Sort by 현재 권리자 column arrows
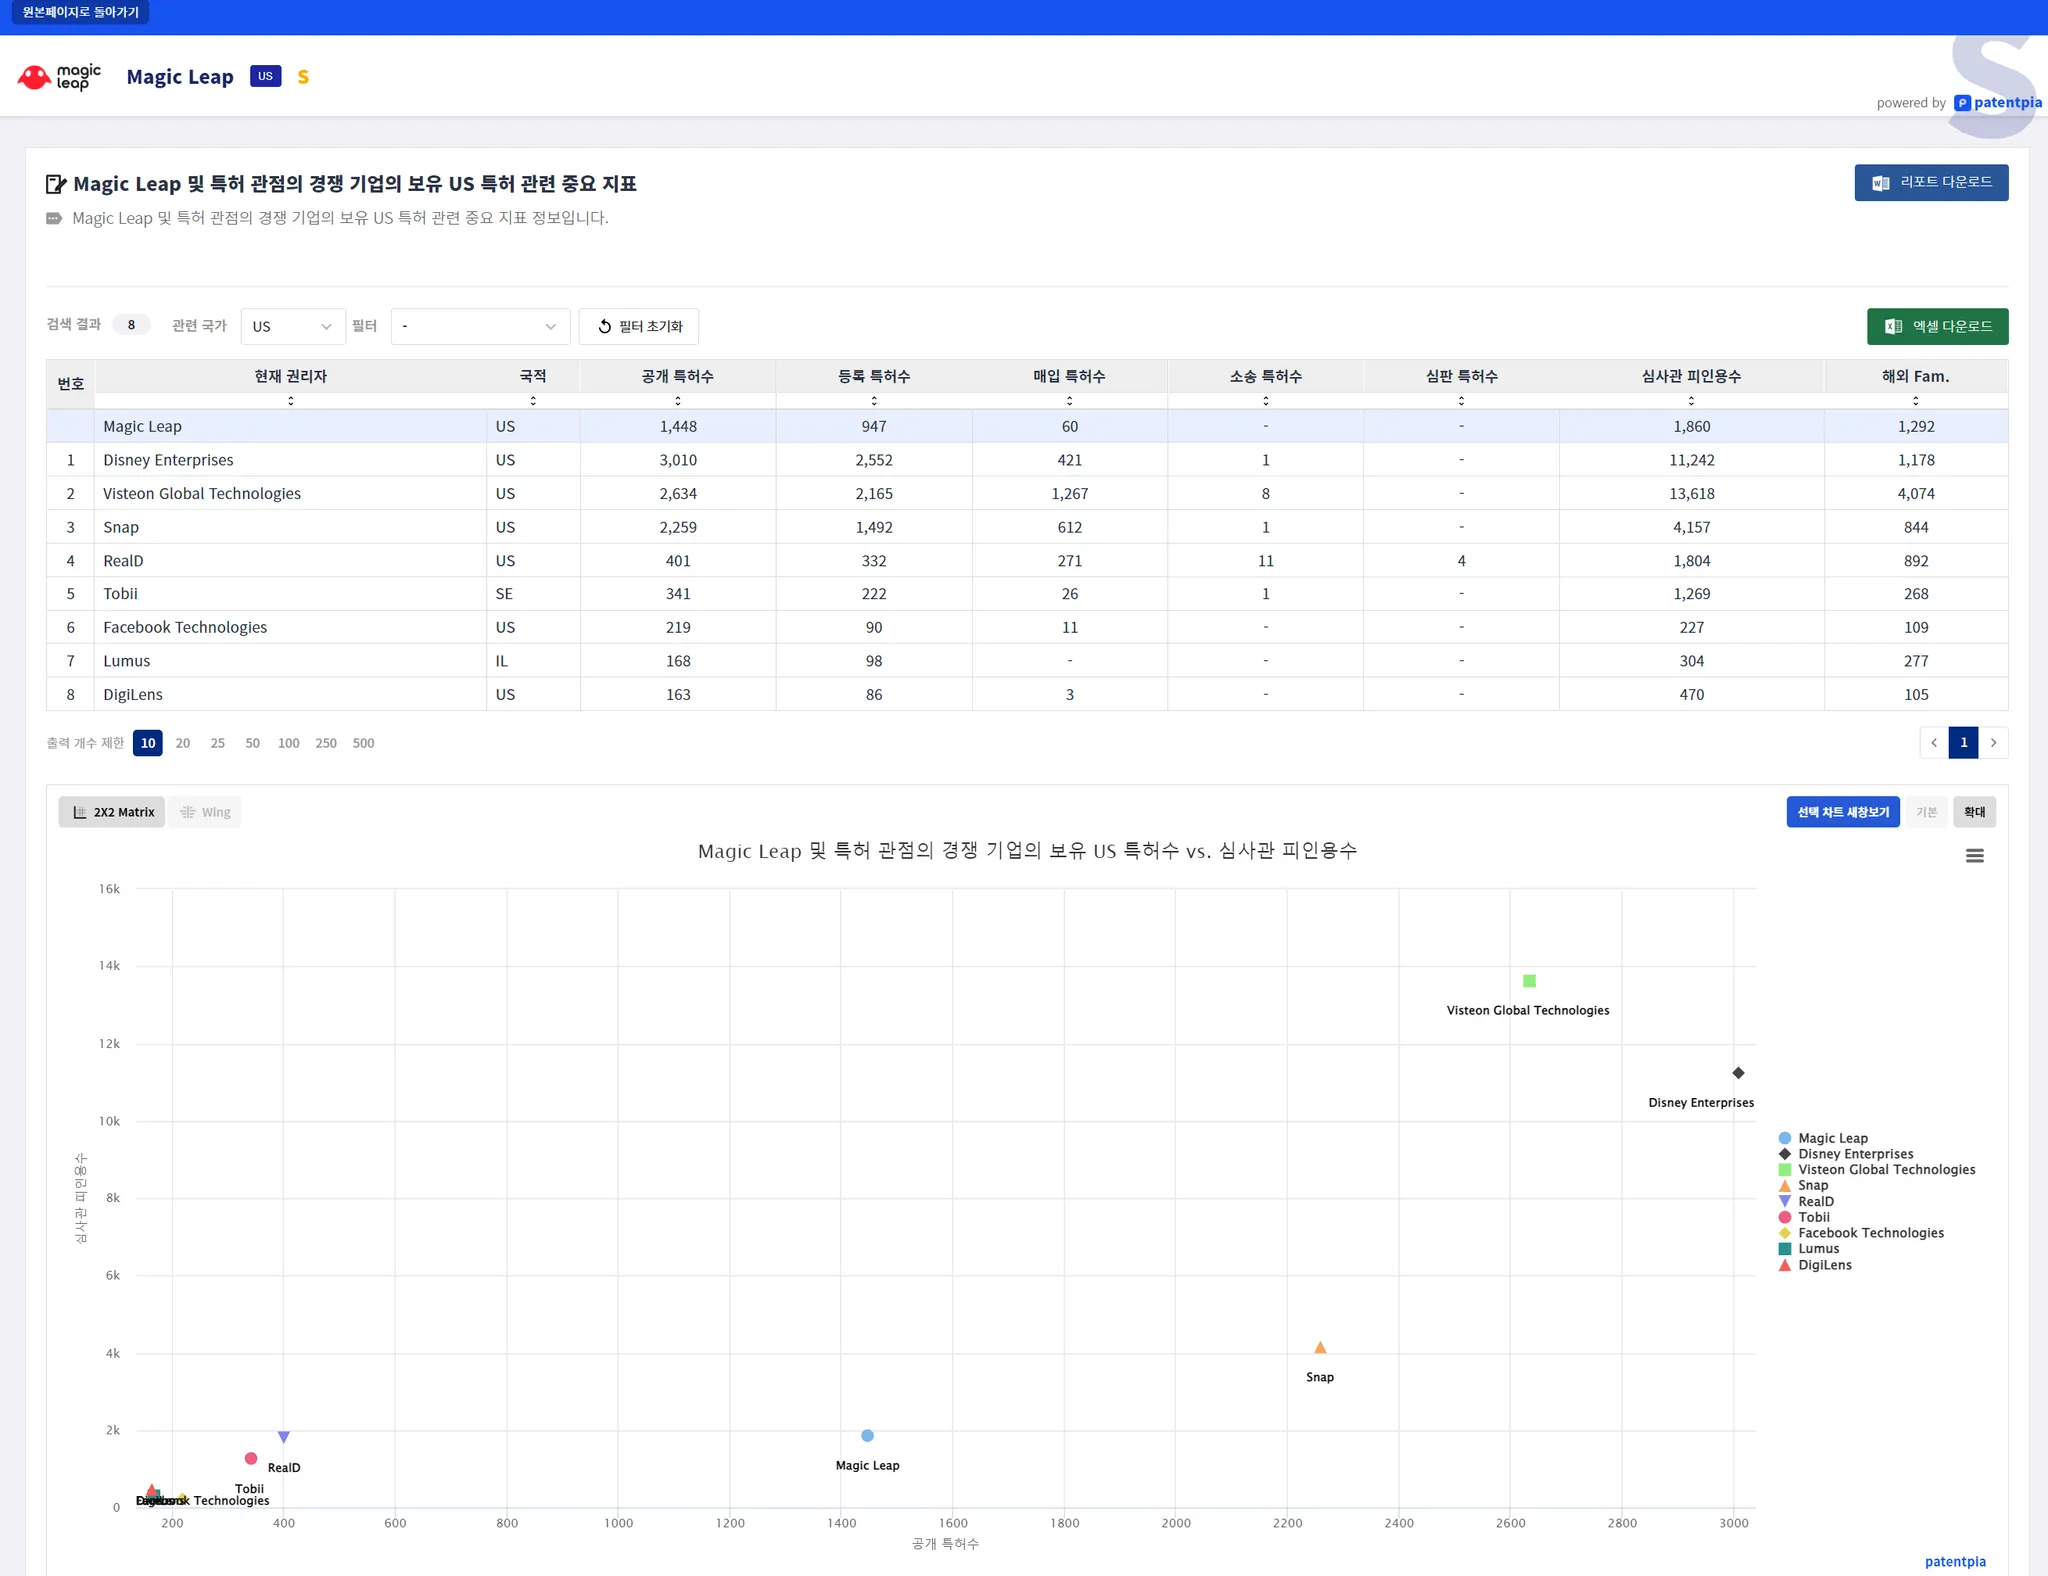The width and height of the screenshot is (2048, 1576). point(291,401)
